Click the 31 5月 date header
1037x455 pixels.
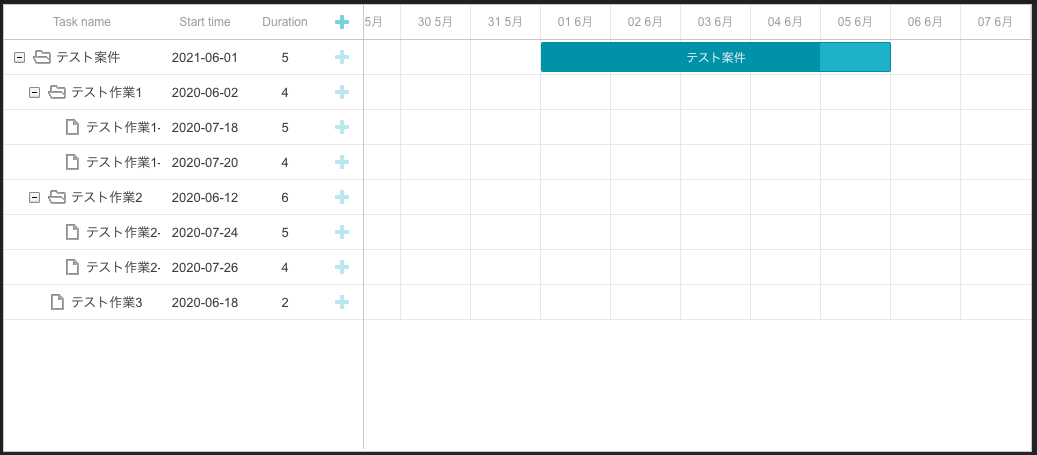(505, 22)
